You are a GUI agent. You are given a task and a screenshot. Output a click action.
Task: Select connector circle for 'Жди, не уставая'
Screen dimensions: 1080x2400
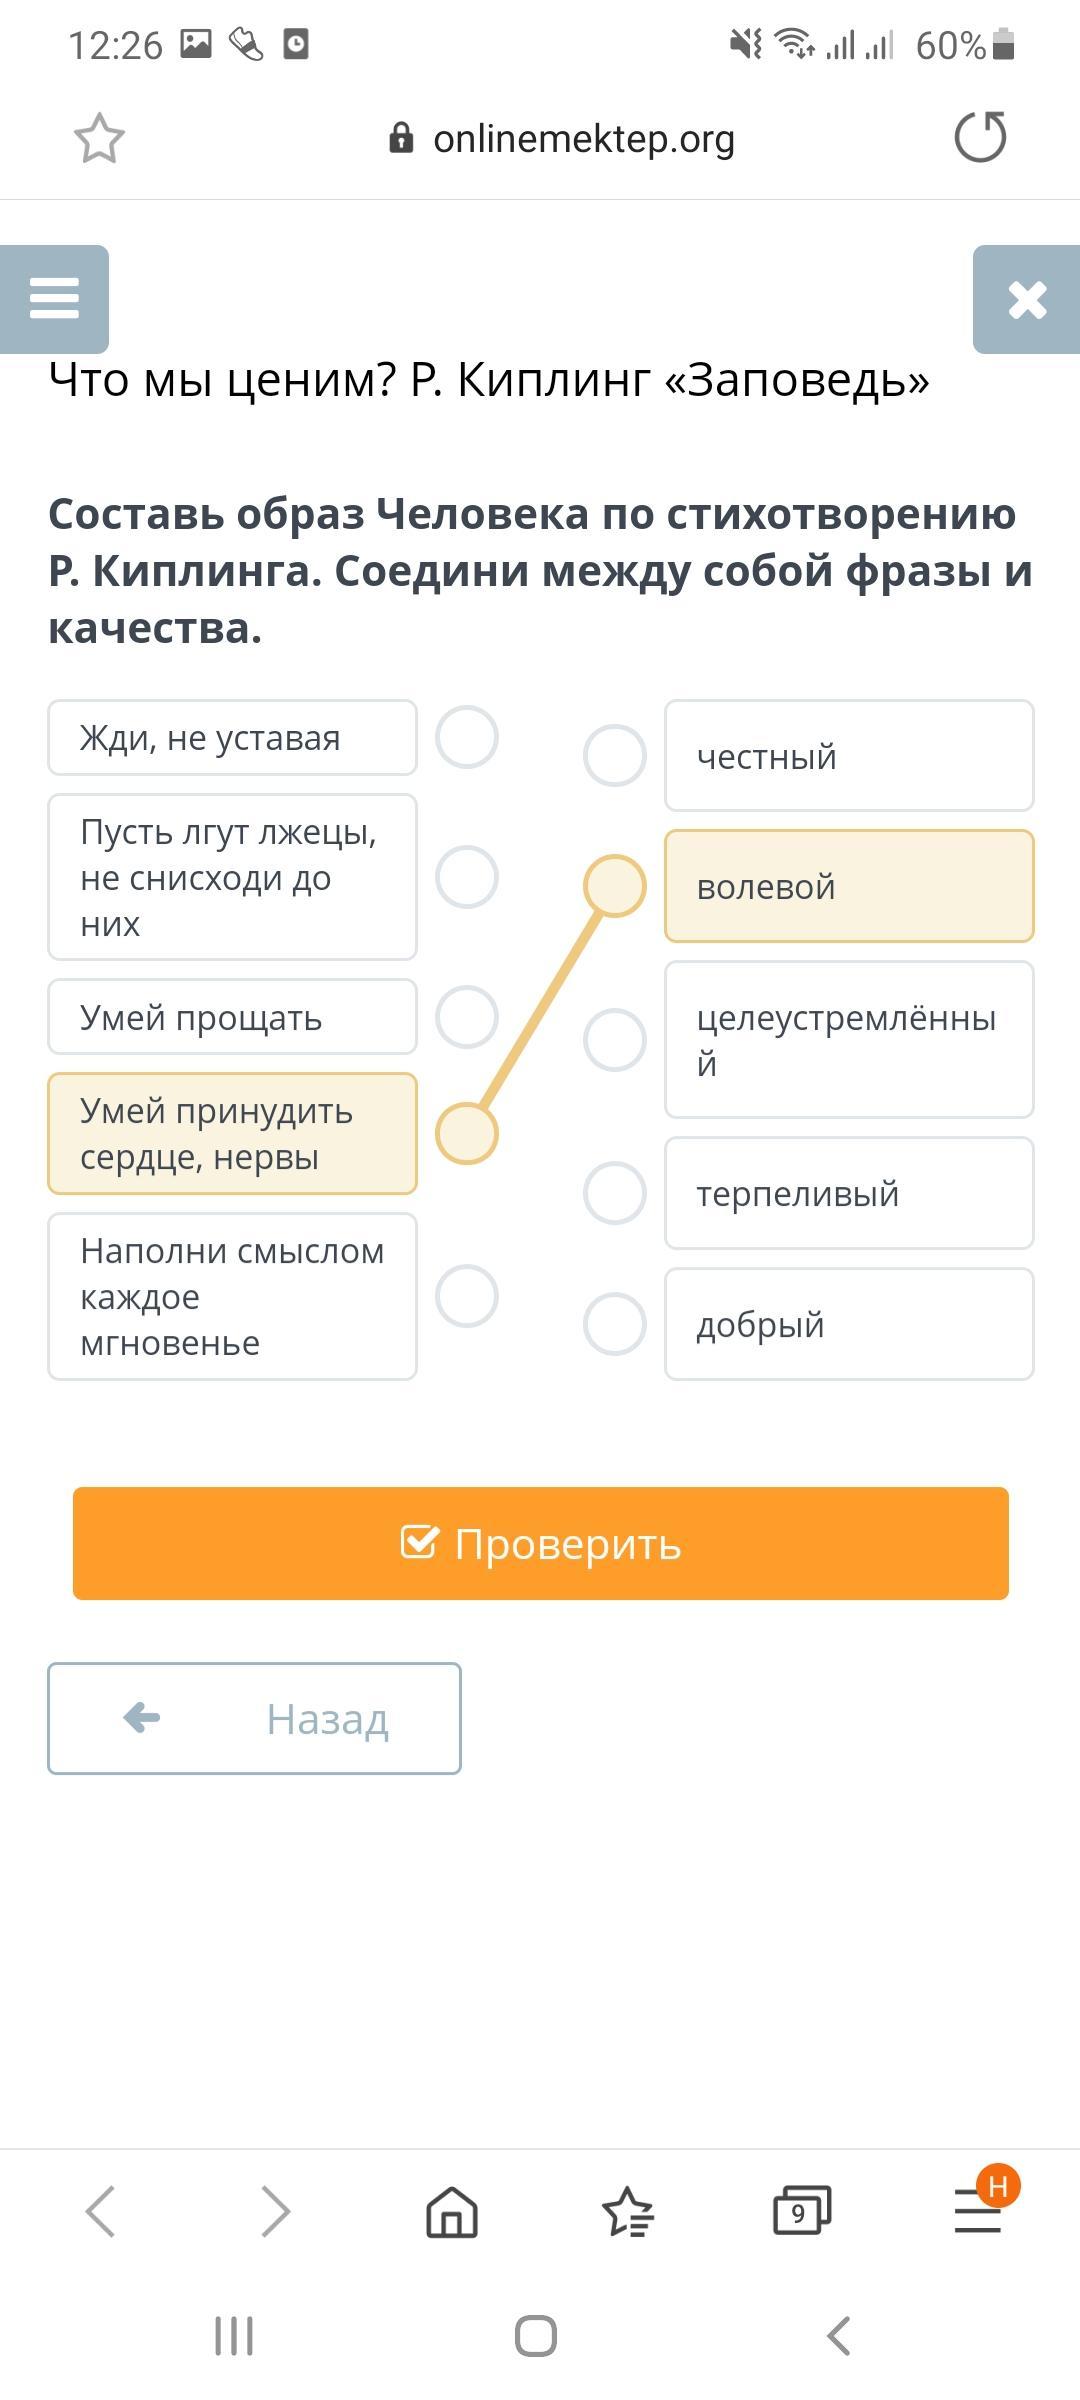coord(467,738)
